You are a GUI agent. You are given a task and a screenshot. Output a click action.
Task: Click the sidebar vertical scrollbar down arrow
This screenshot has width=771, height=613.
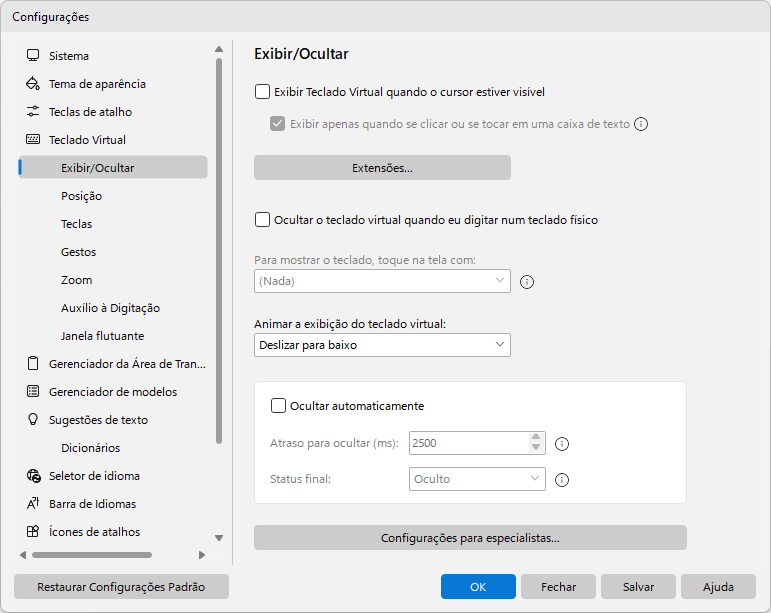[x=219, y=538]
